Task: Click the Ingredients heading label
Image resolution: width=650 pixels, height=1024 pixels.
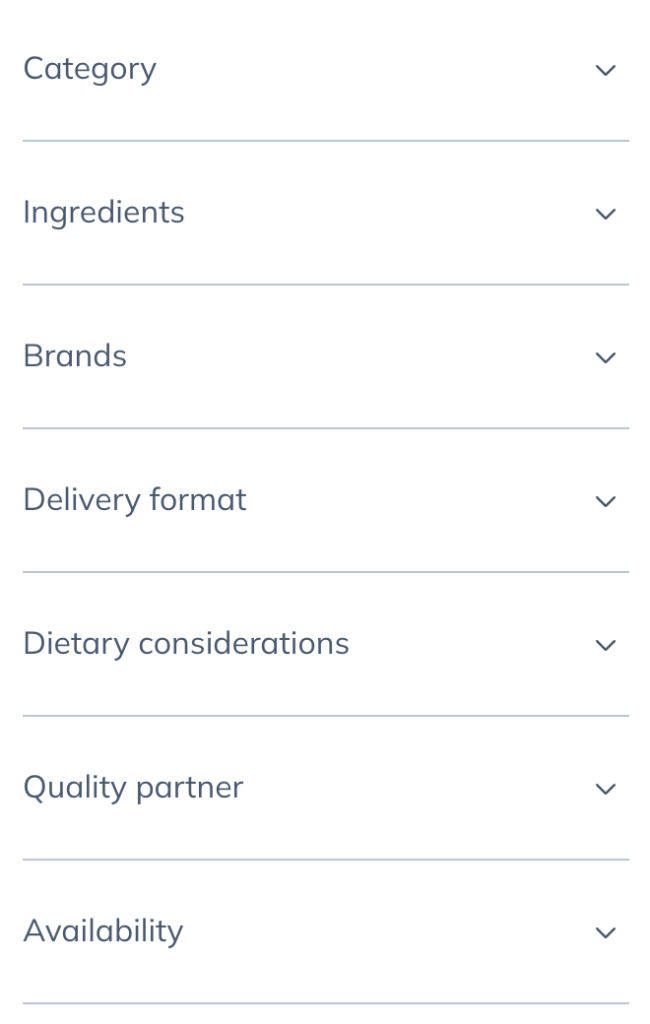Action: pyautogui.click(x=105, y=212)
